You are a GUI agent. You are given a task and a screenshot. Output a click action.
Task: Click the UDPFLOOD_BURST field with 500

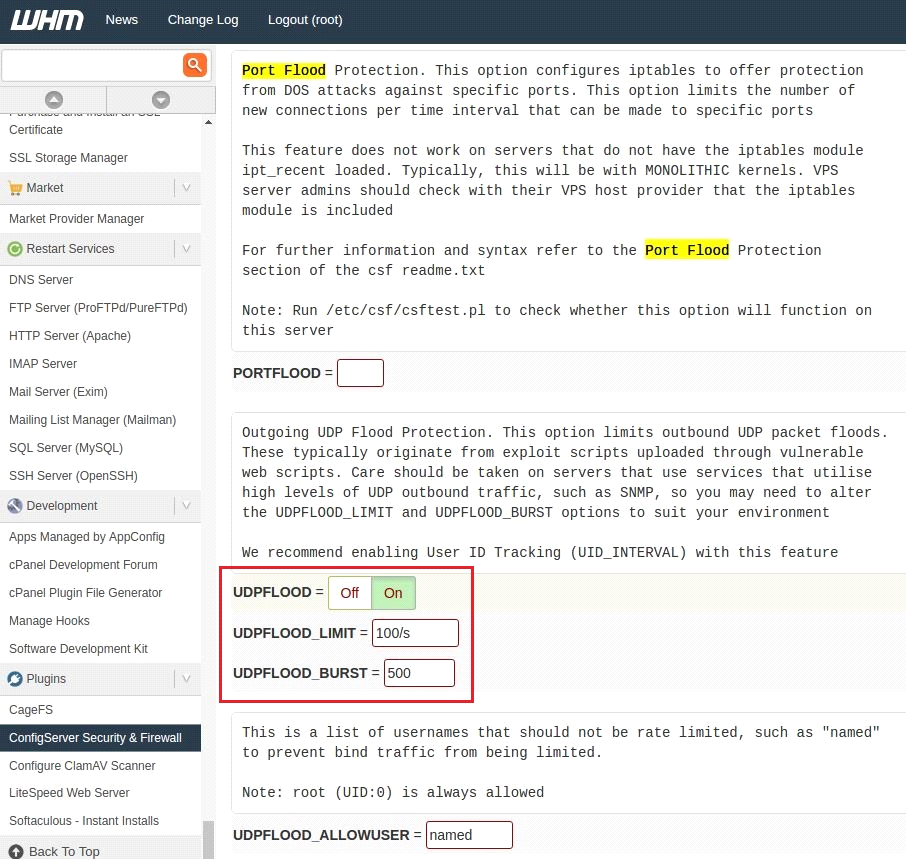pyautogui.click(x=419, y=673)
